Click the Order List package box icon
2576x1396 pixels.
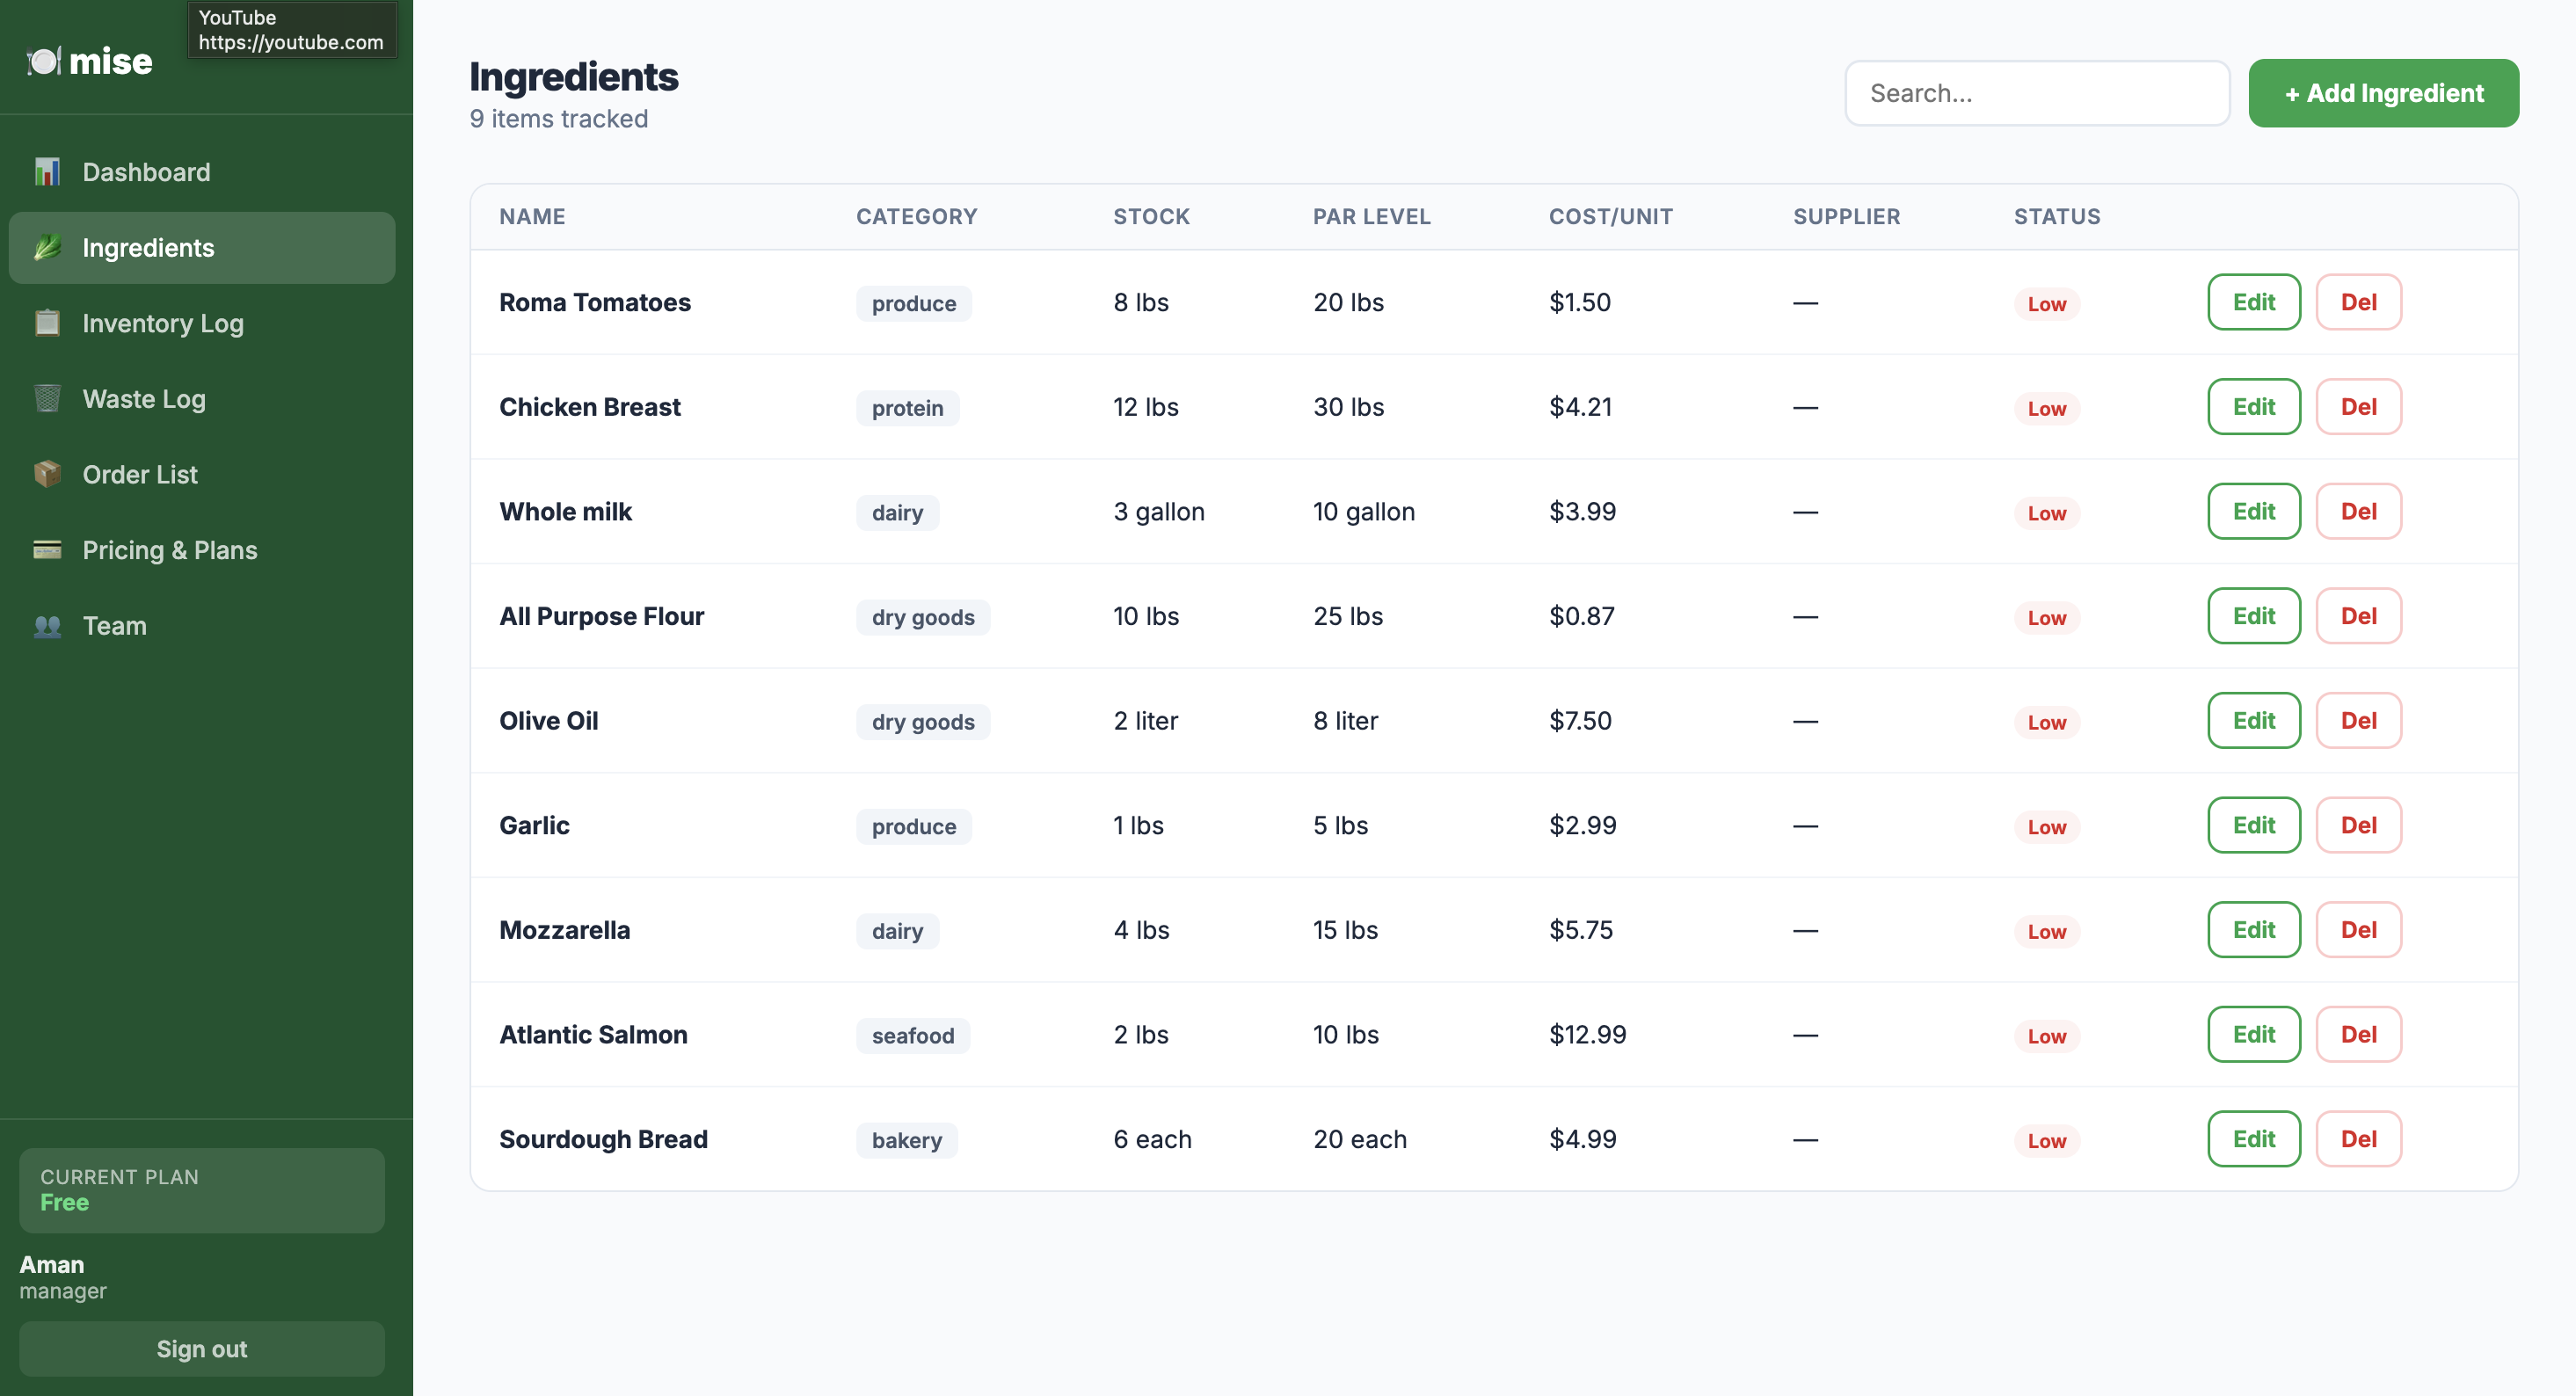tap(47, 474)
